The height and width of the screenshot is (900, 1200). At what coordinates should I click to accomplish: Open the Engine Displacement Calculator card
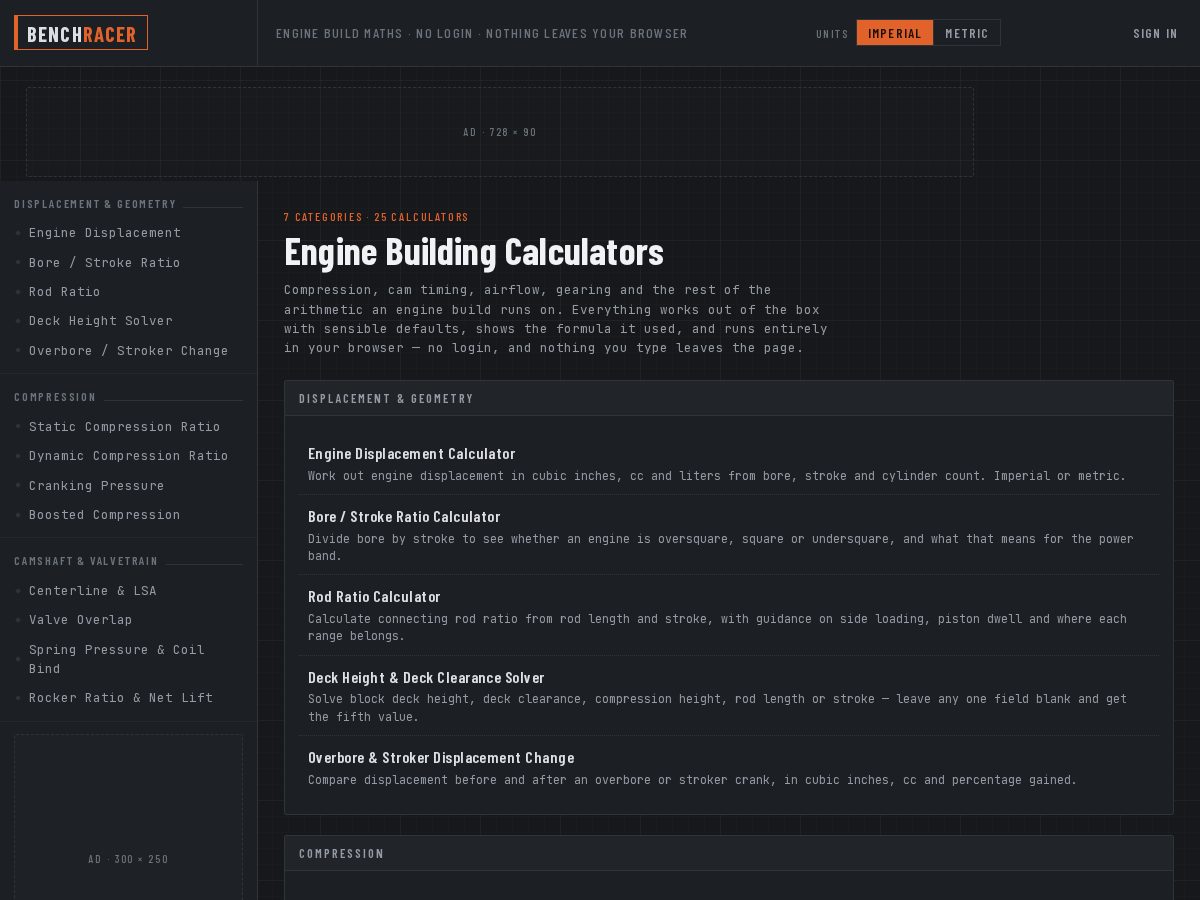pyautogui.click(x=729, y=464)
